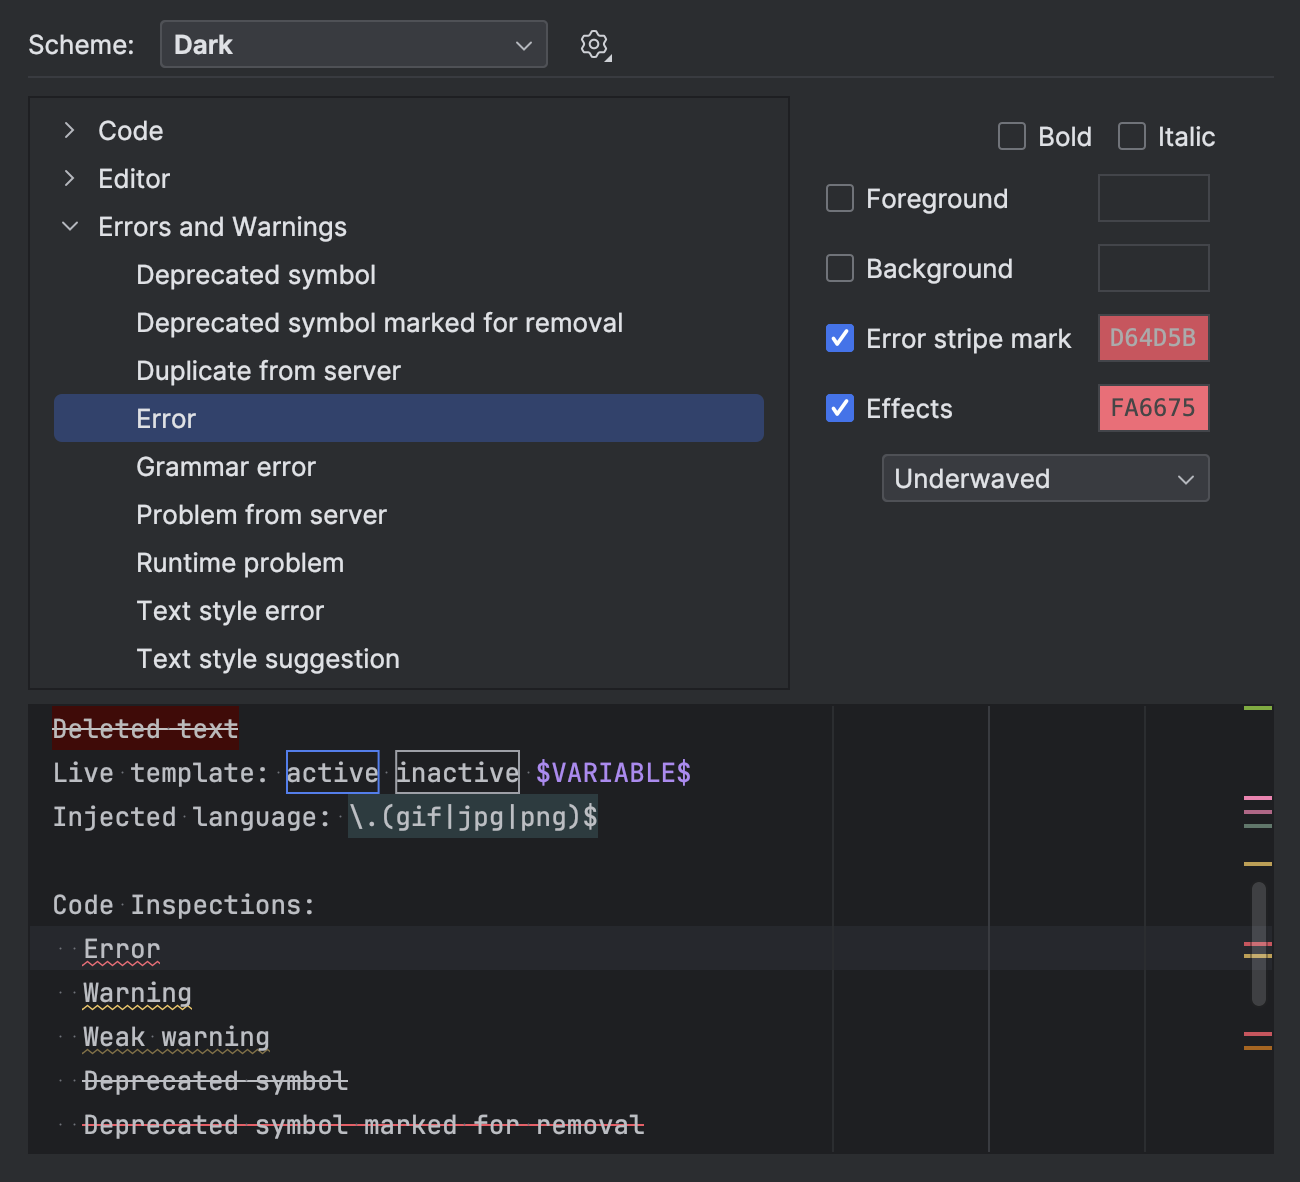
Task: Click the D64D5B error stripe color swatch
Action: click(x=1153, y=339)
